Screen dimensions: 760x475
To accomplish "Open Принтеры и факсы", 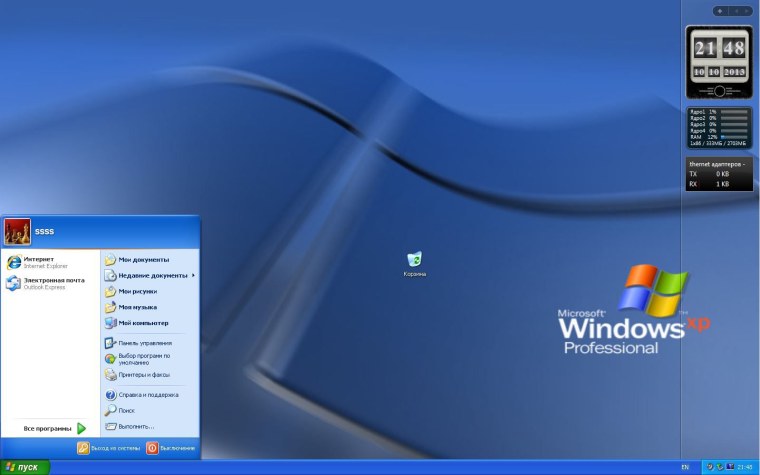I will [x=144, y=375].
